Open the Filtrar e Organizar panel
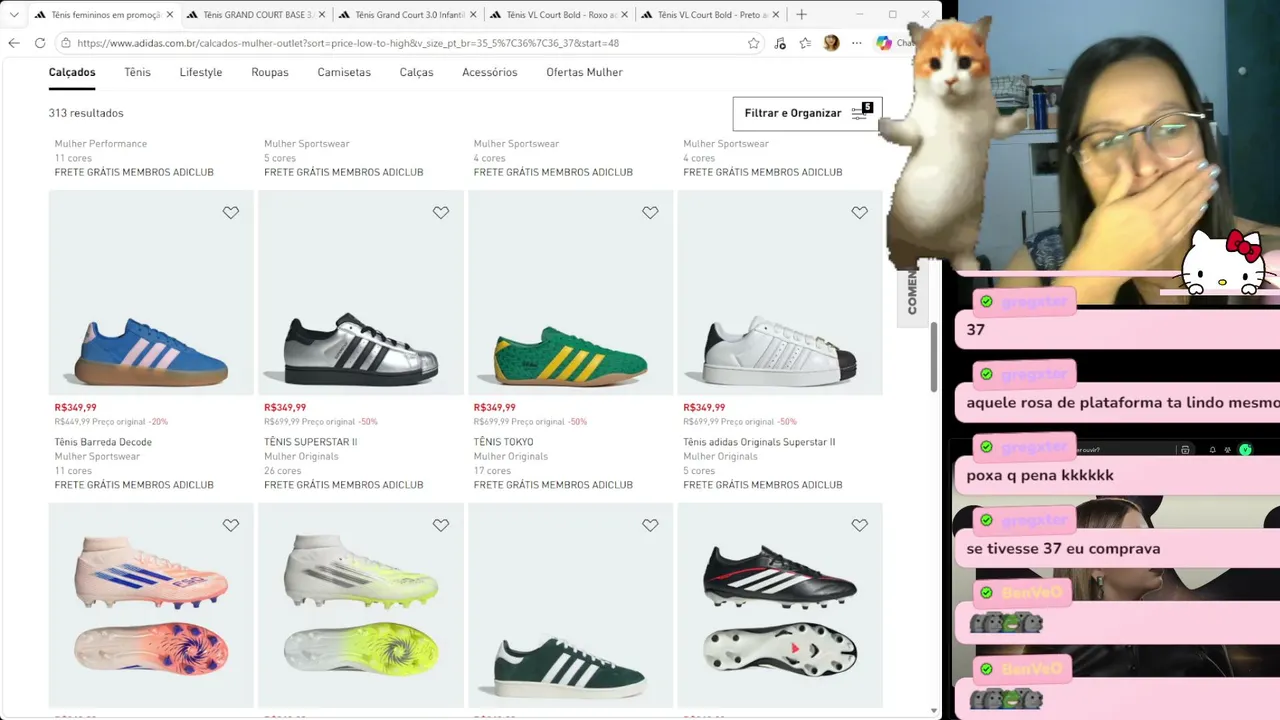 click(807, 113)
